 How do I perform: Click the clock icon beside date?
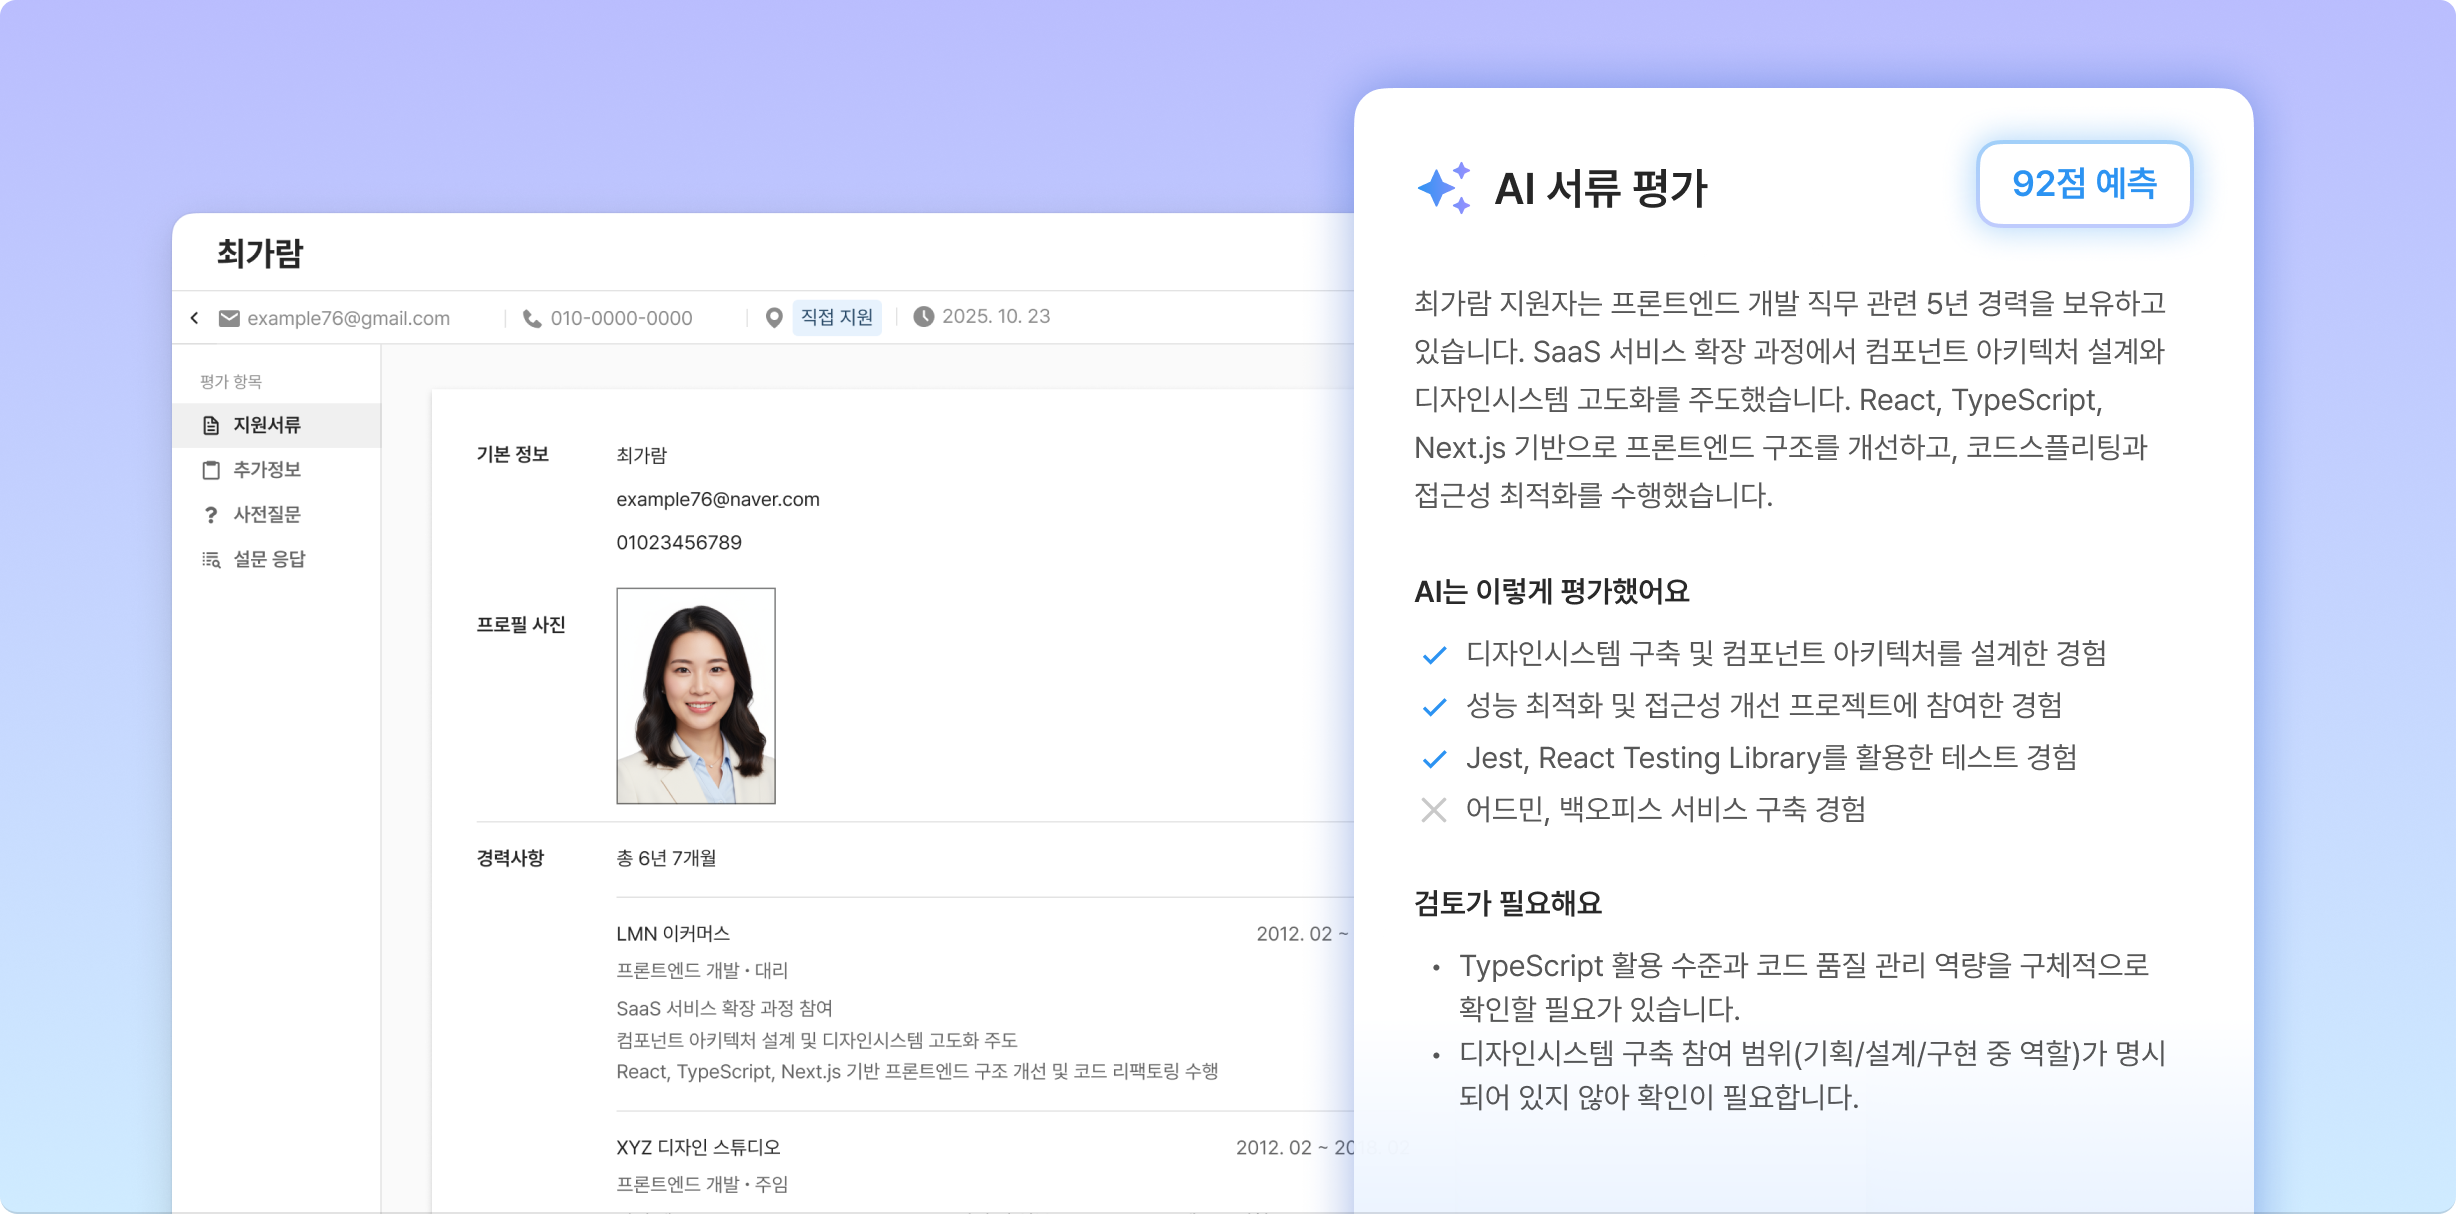tap(924, 317)
